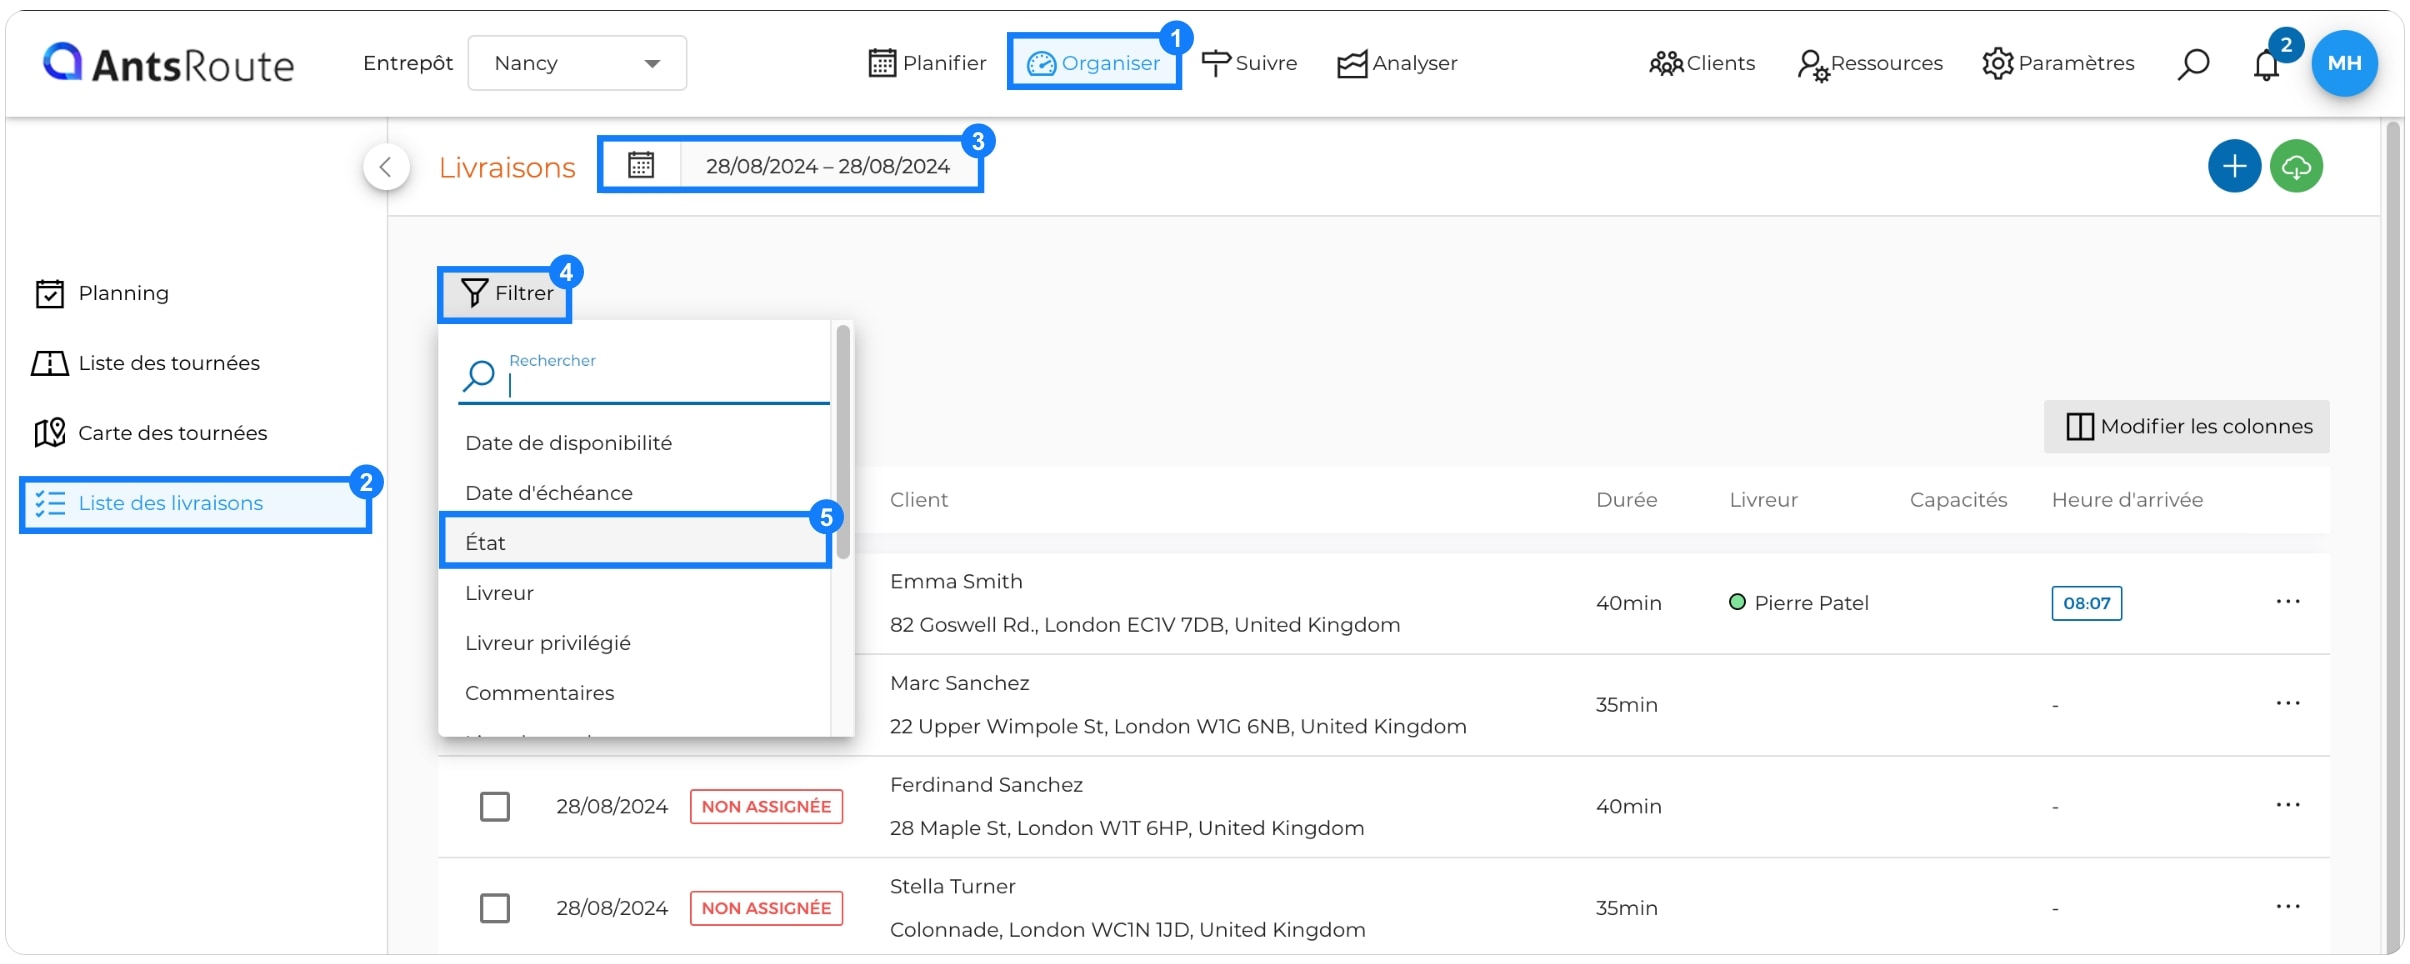Select Liste des livraisons in sidebar
This screenshot has width=2410, height=964.
click(x=195, y=503)
